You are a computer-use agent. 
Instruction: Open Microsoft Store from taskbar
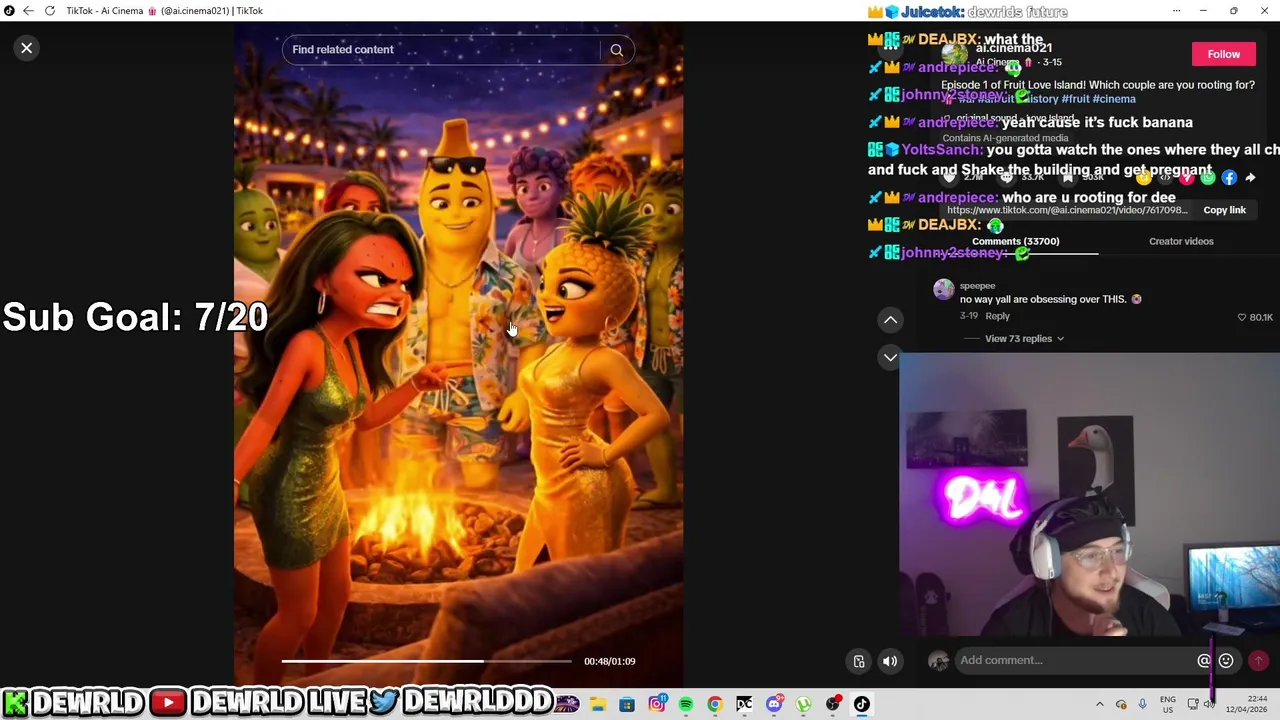click(x=627, y=704)
